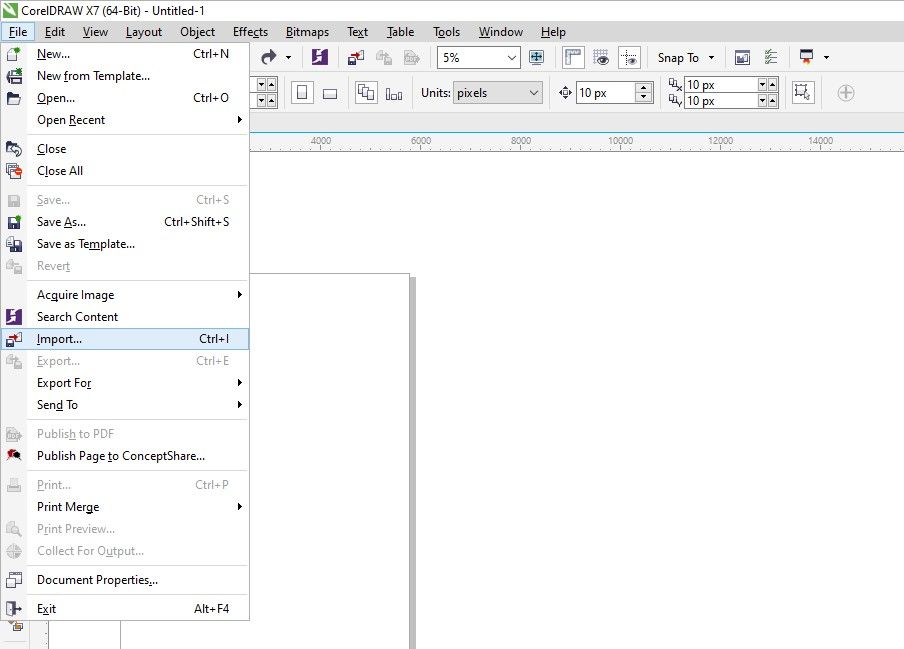Click the Welcome Screen toolbar icon
The image size is (904, 649).
[742, 58]
